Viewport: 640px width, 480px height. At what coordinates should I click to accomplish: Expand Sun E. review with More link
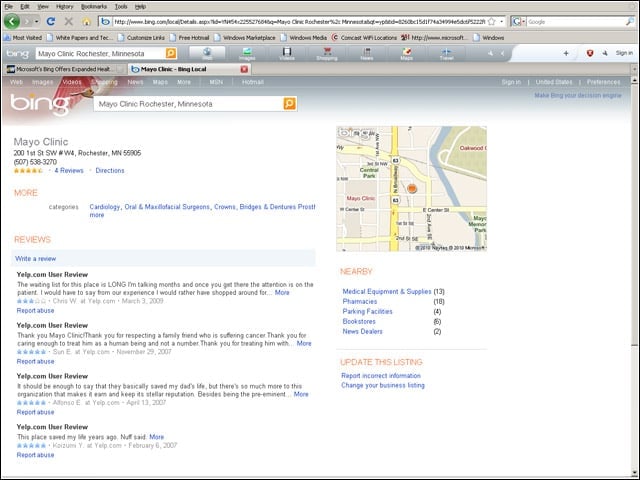pyautogui.click(x=304, y=343)
